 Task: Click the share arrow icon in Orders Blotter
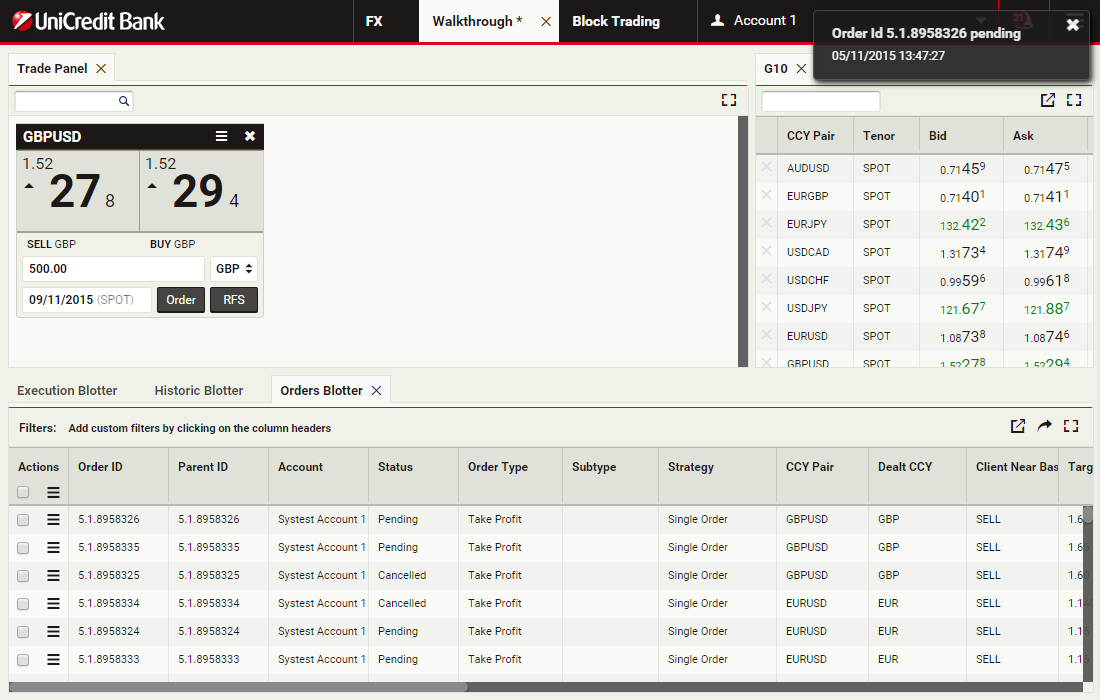pyautogui.click(x=1044, y=426)
